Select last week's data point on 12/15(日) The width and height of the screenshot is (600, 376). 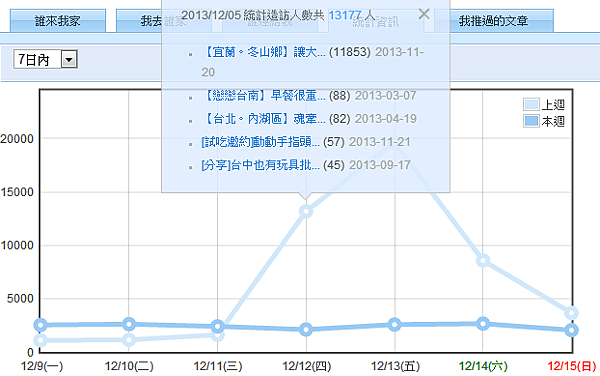pyautogui.click(x=571, y=313)
